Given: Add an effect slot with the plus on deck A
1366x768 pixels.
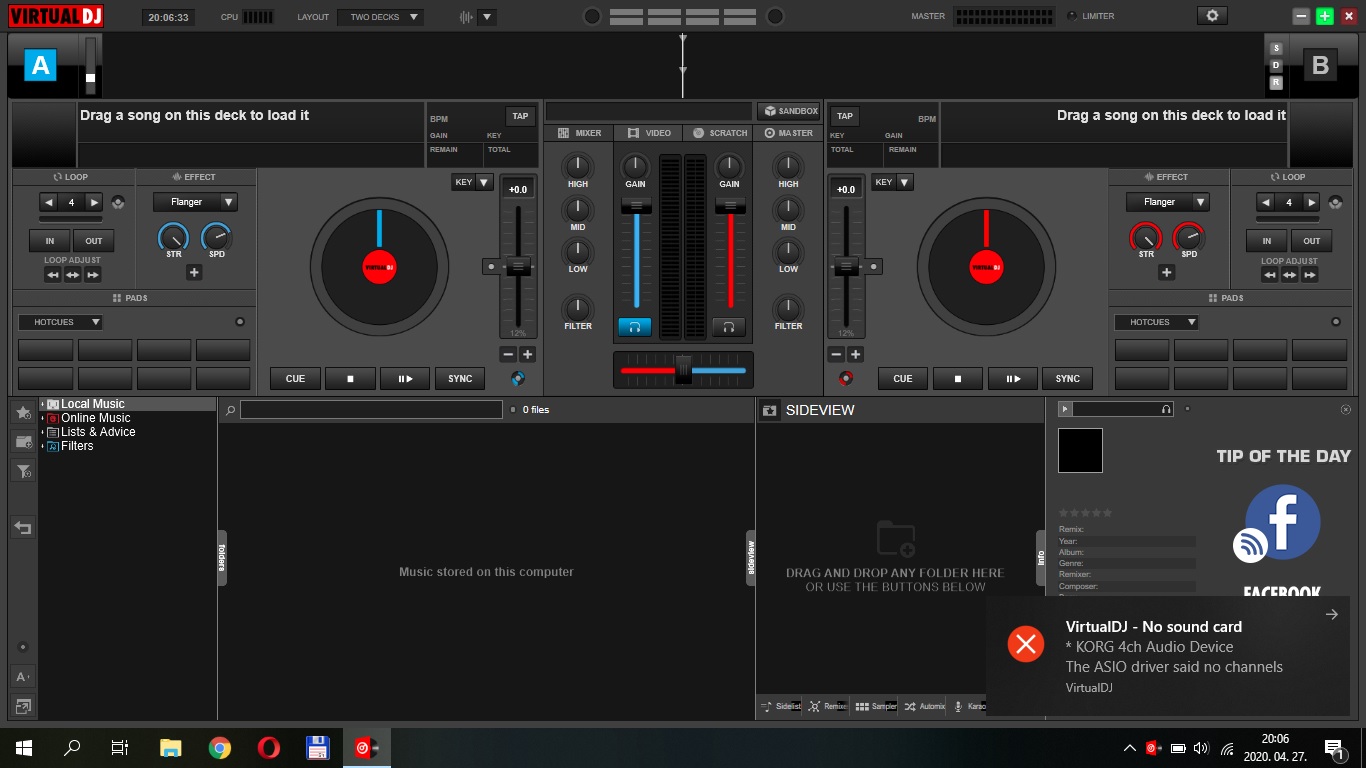Looking at the screenshot, I should pyautogui.click(x=194, y=272).
